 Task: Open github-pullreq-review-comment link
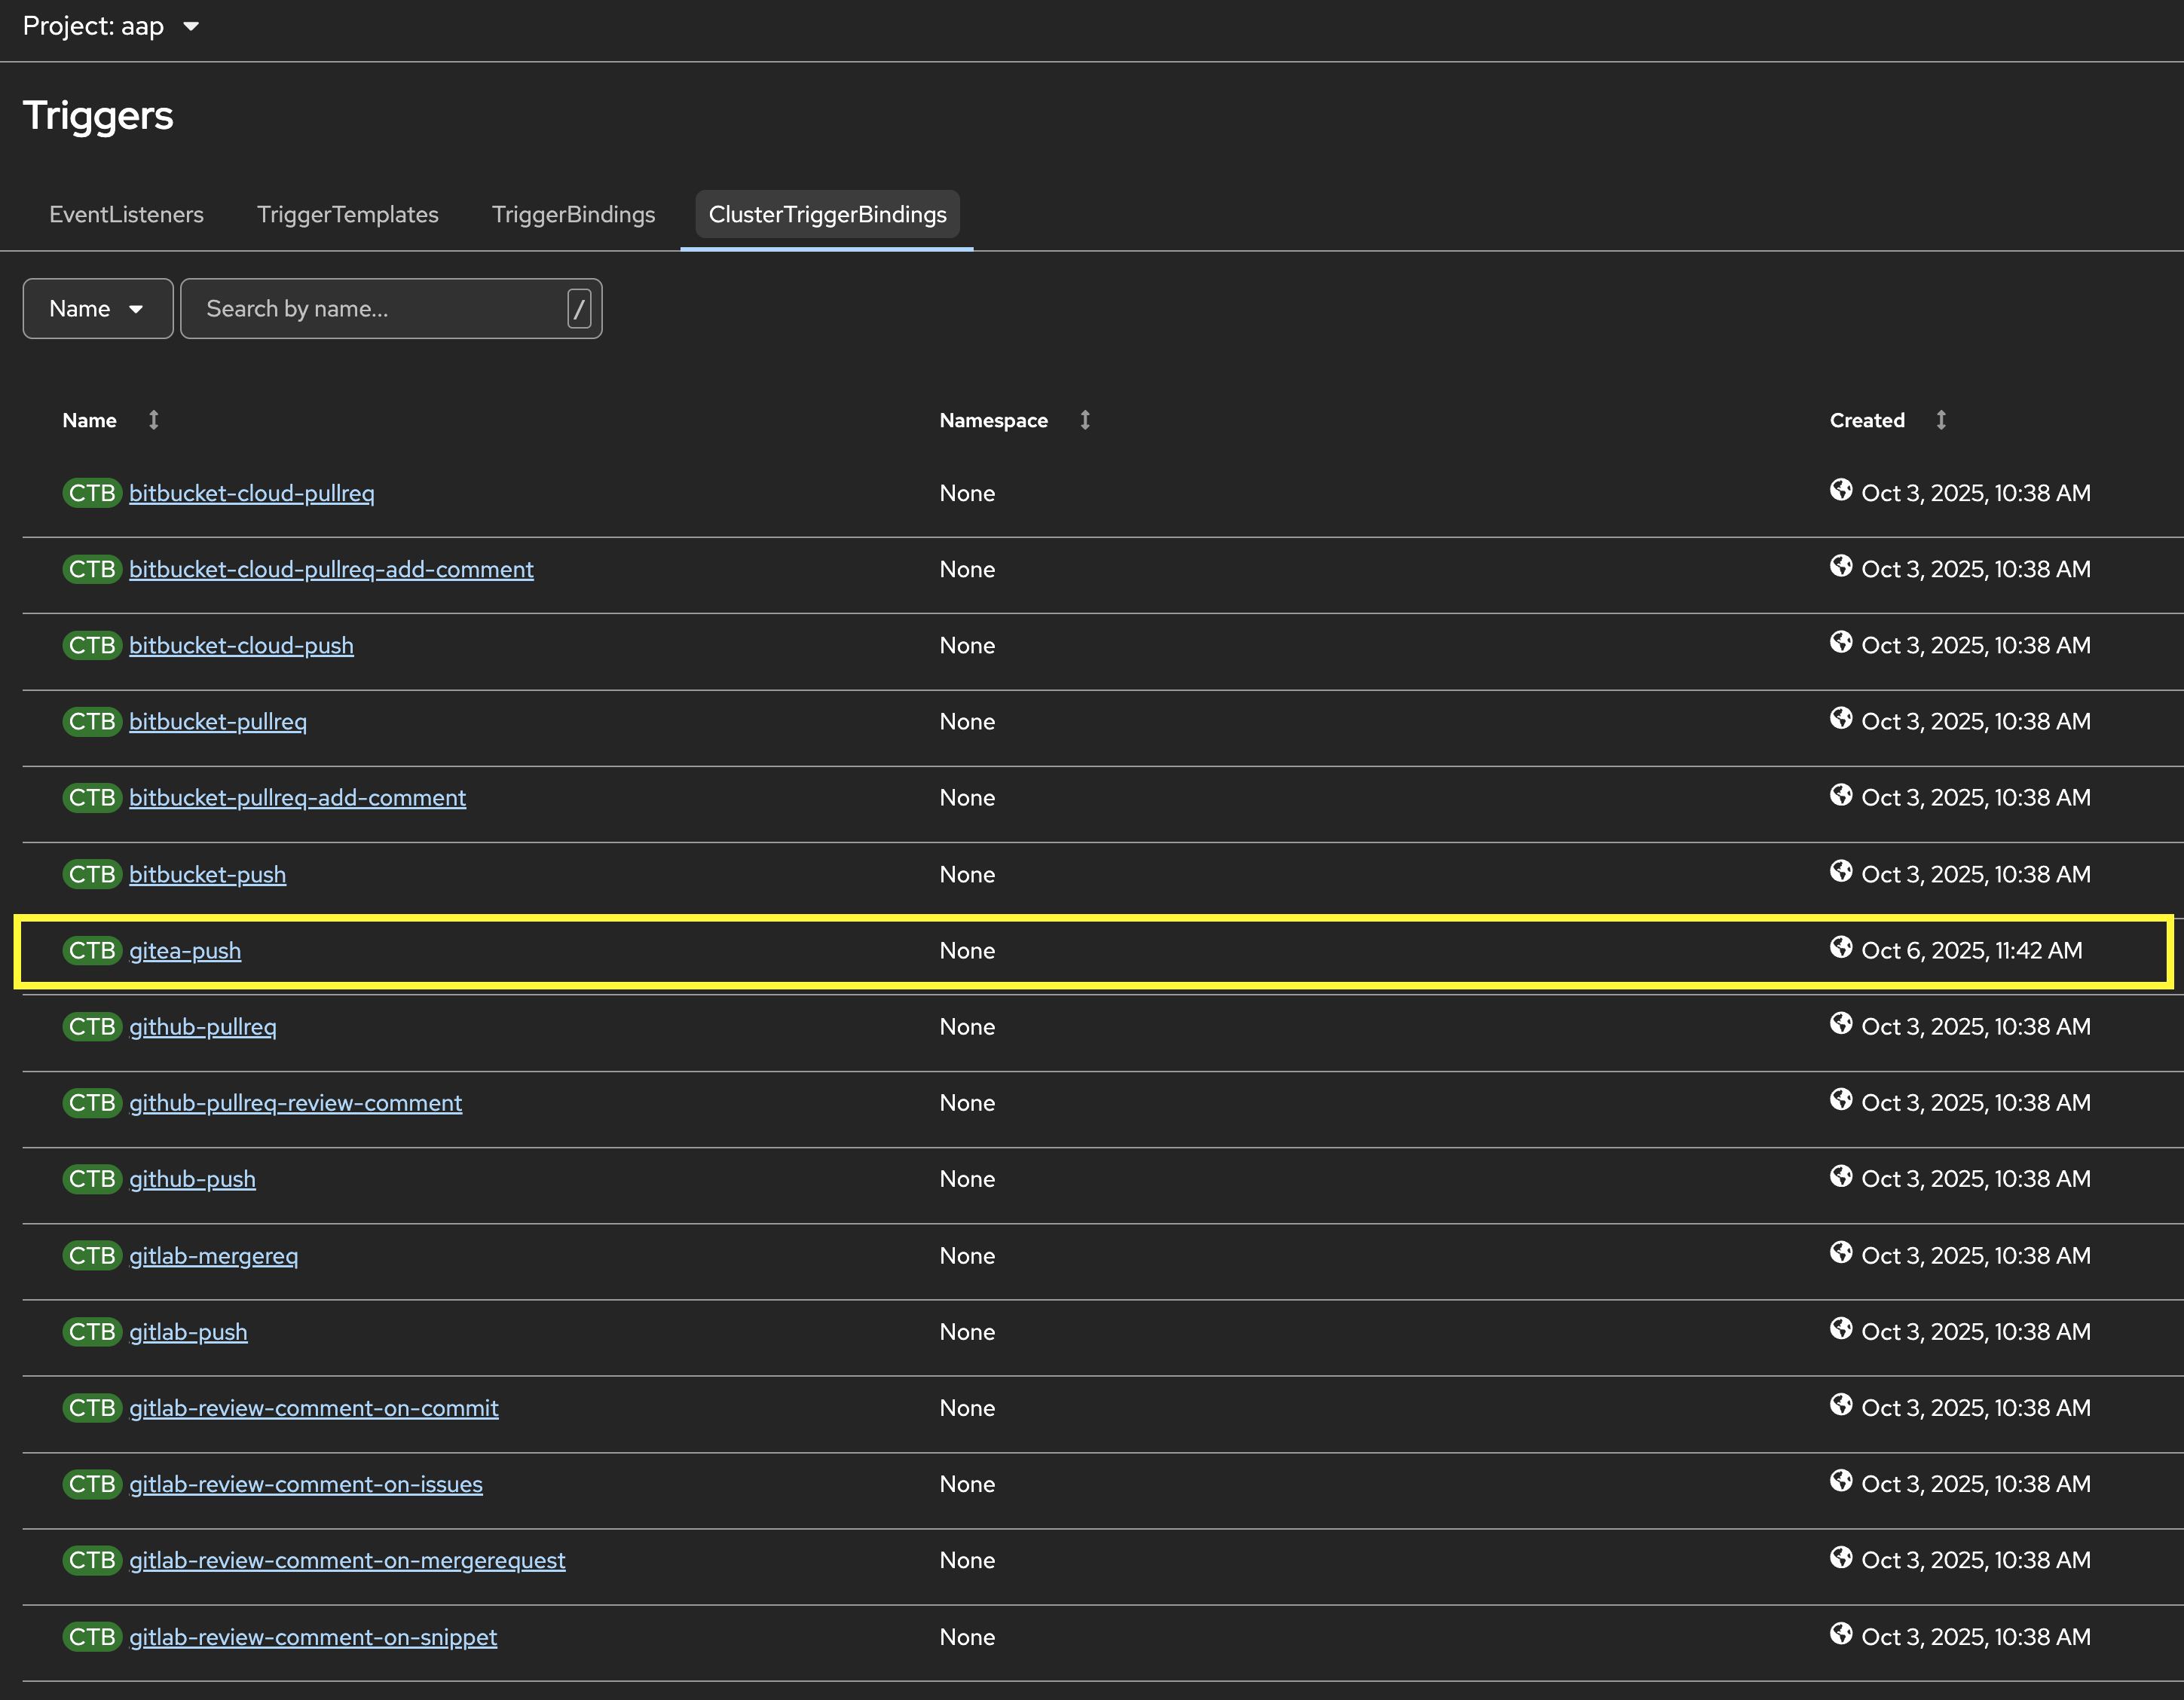click(295, 1103)
